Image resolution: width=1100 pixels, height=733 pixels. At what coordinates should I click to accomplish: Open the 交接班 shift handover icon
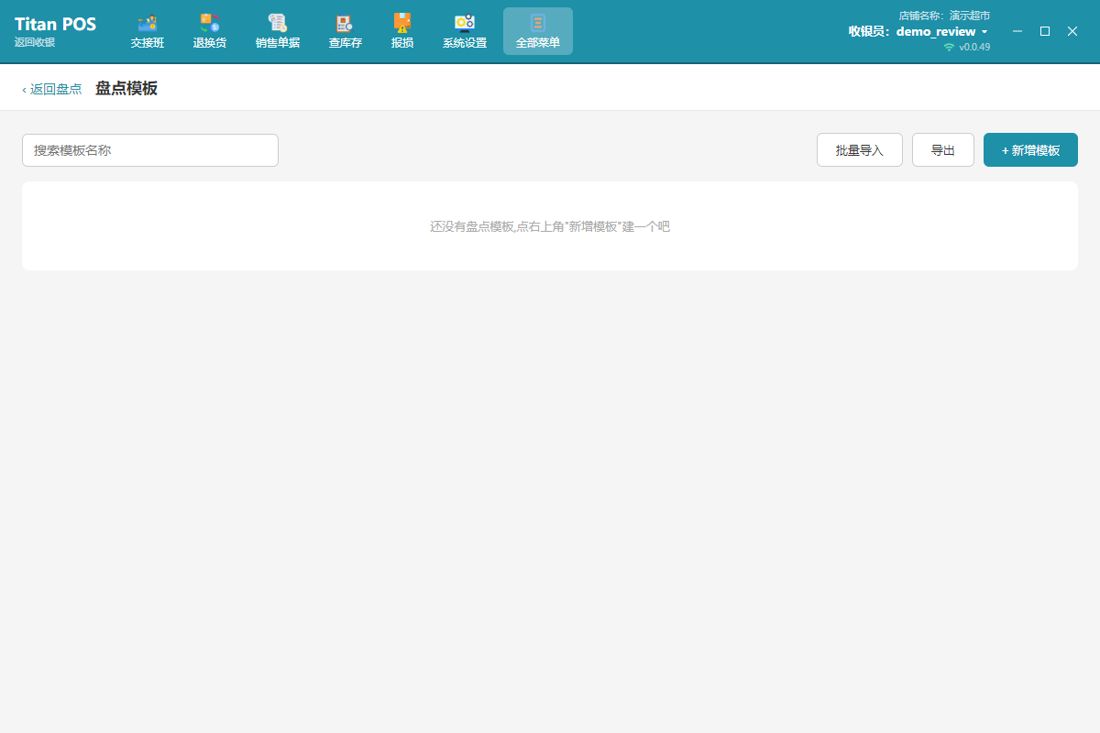pos(147,32)
